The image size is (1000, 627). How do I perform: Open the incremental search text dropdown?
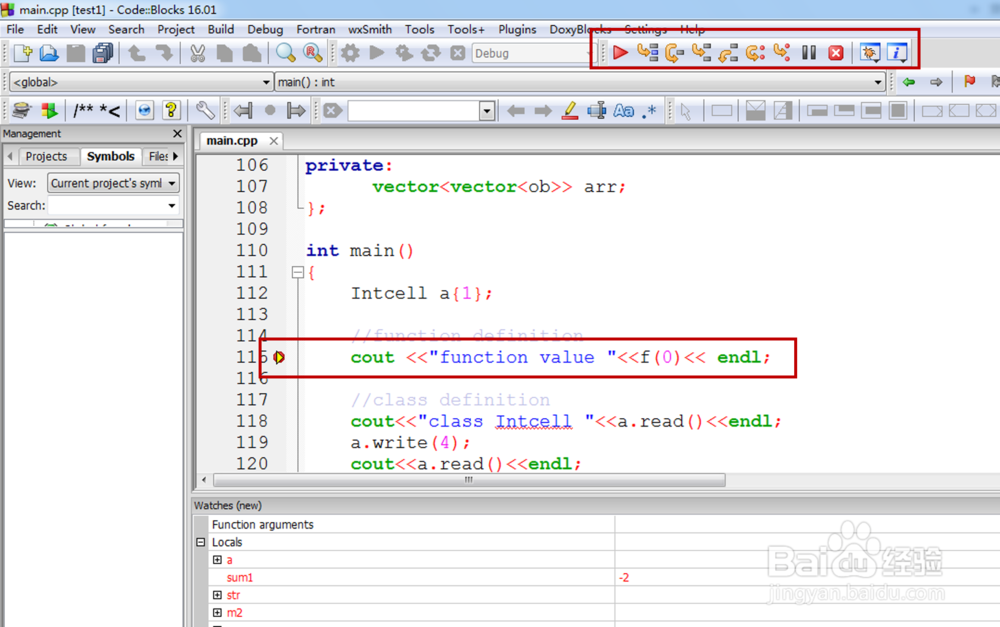pos(487,111)
